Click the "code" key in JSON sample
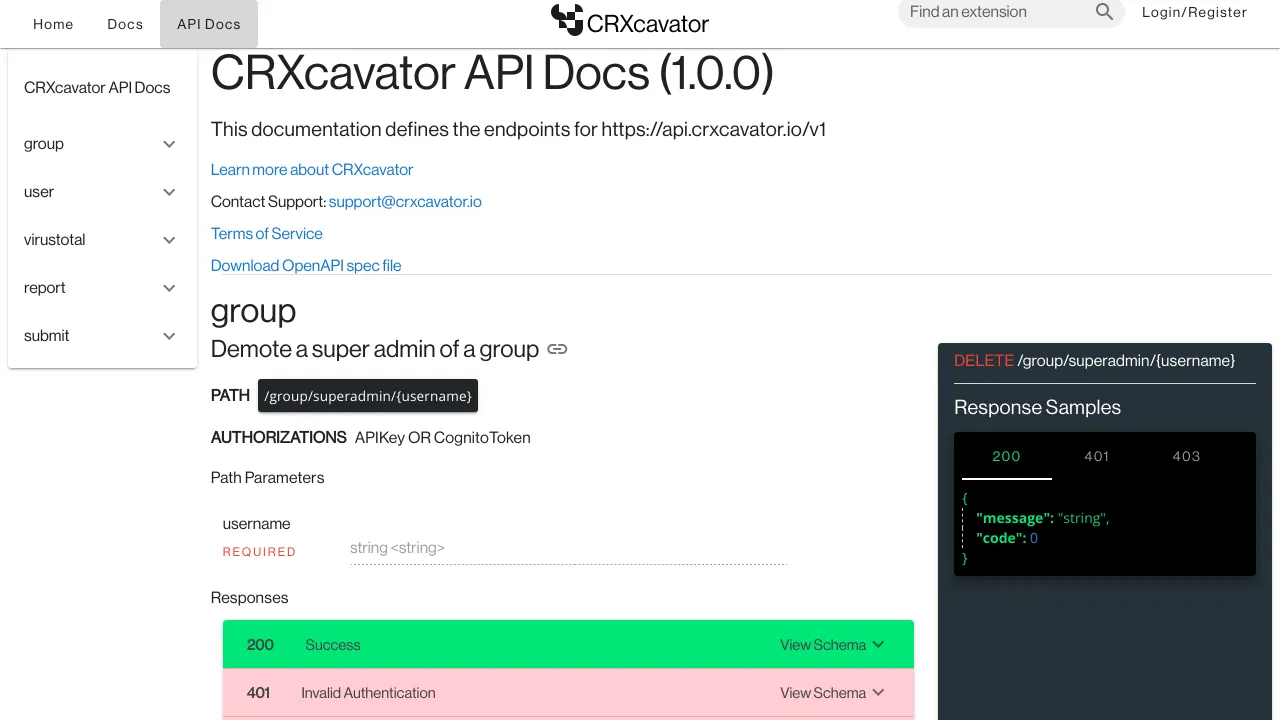 coord(1001,538)
